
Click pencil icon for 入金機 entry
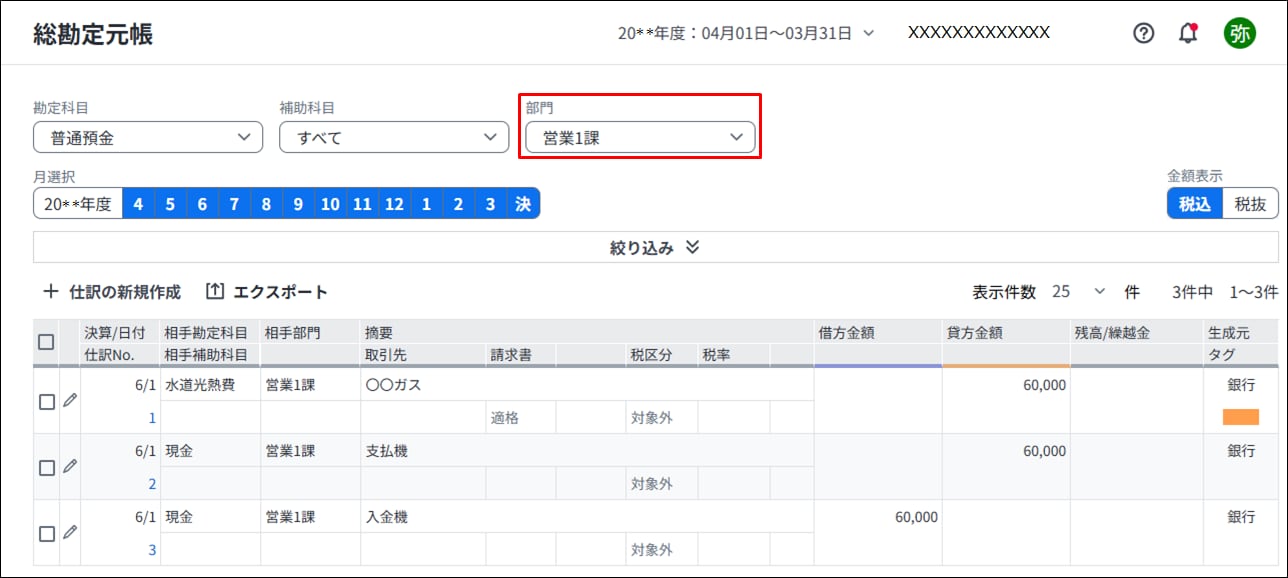coord(69,532)
